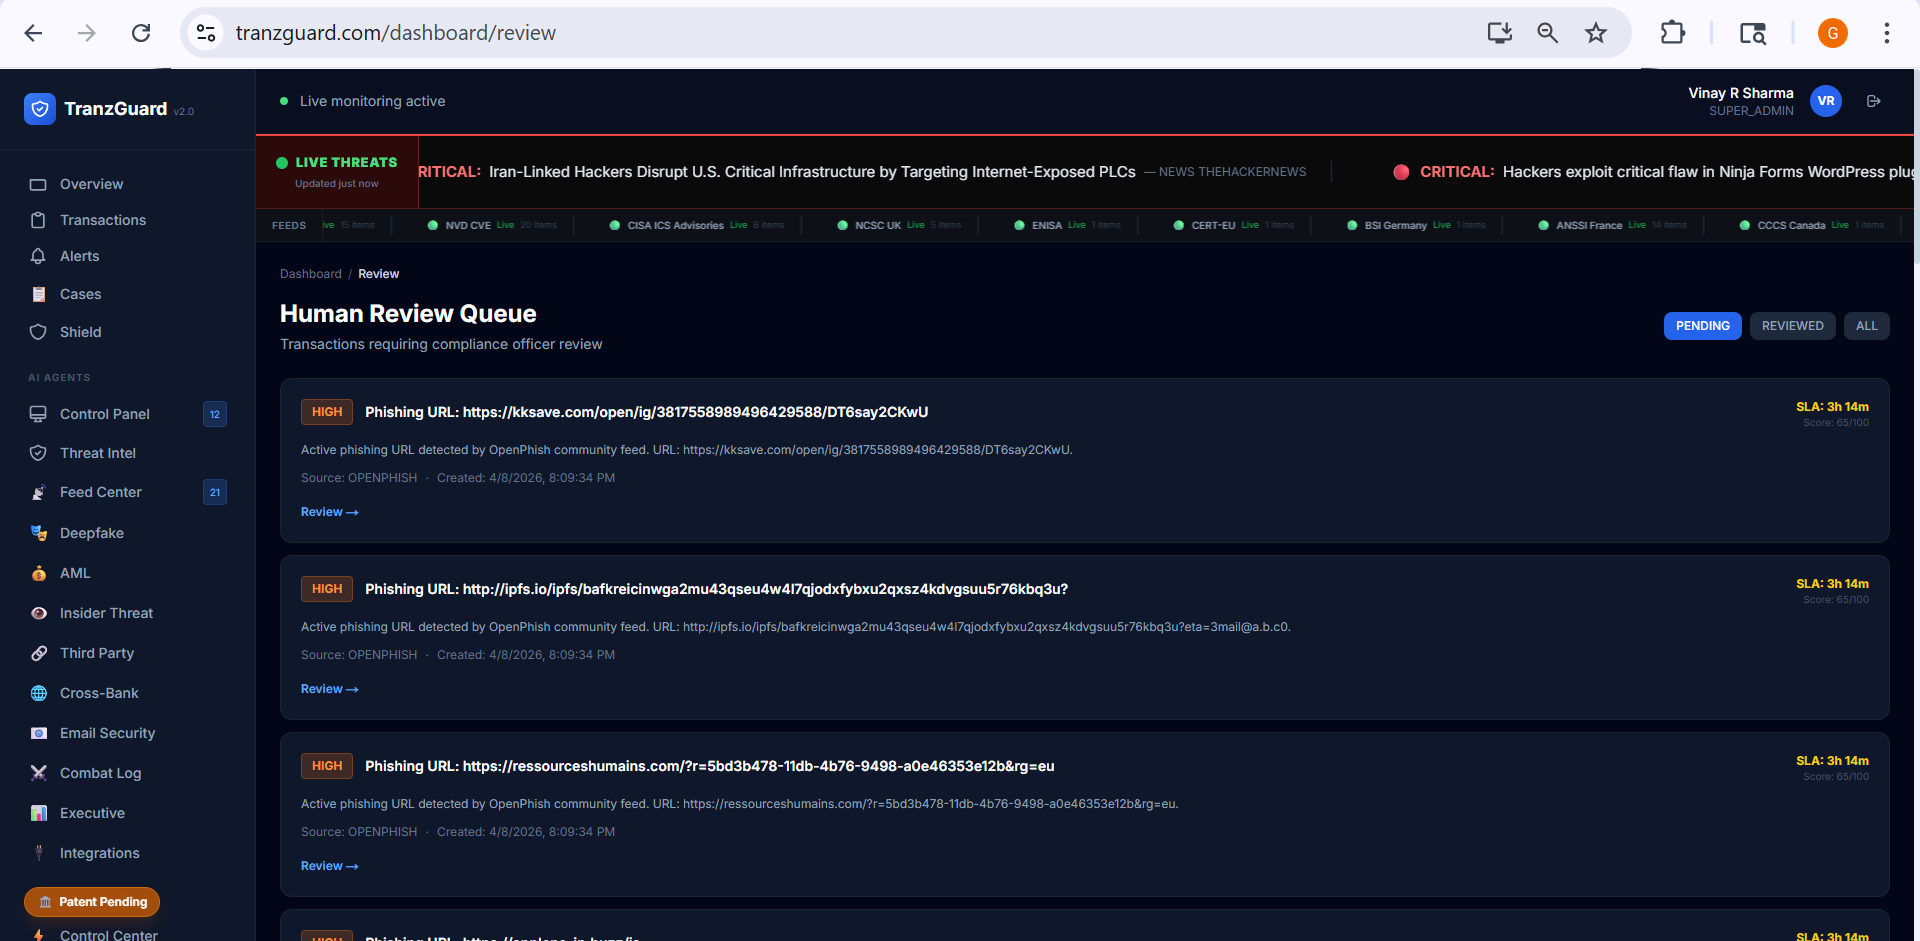Switch to the REVIEWED filter tab
Viewport: 1920px width, 941px height.
tap(1793, 326)
